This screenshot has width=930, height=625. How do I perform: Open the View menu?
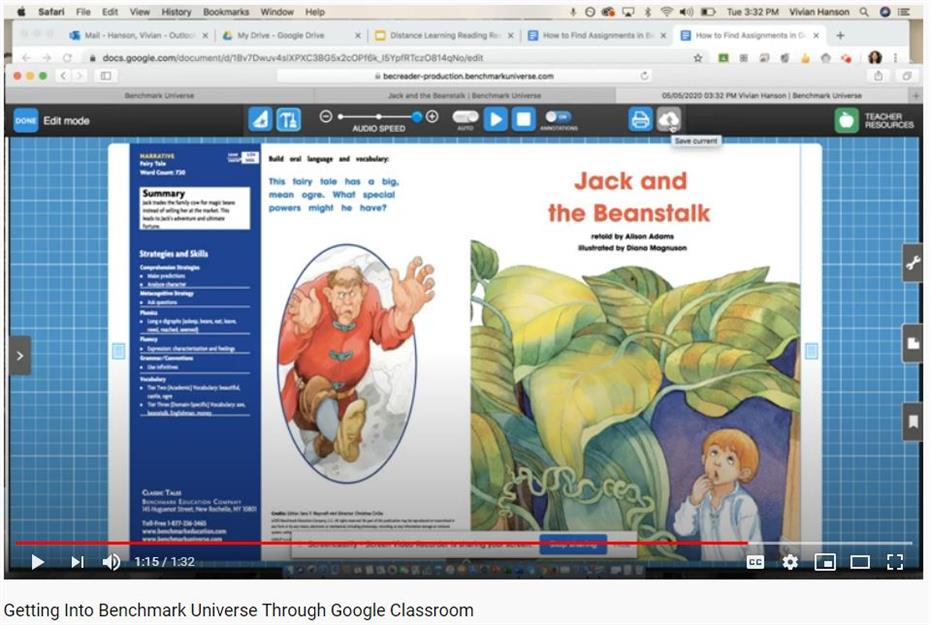[139, 12]
